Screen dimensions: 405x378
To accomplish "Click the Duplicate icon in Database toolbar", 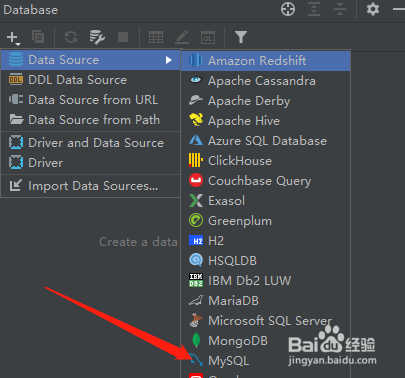I will point(38,37).
